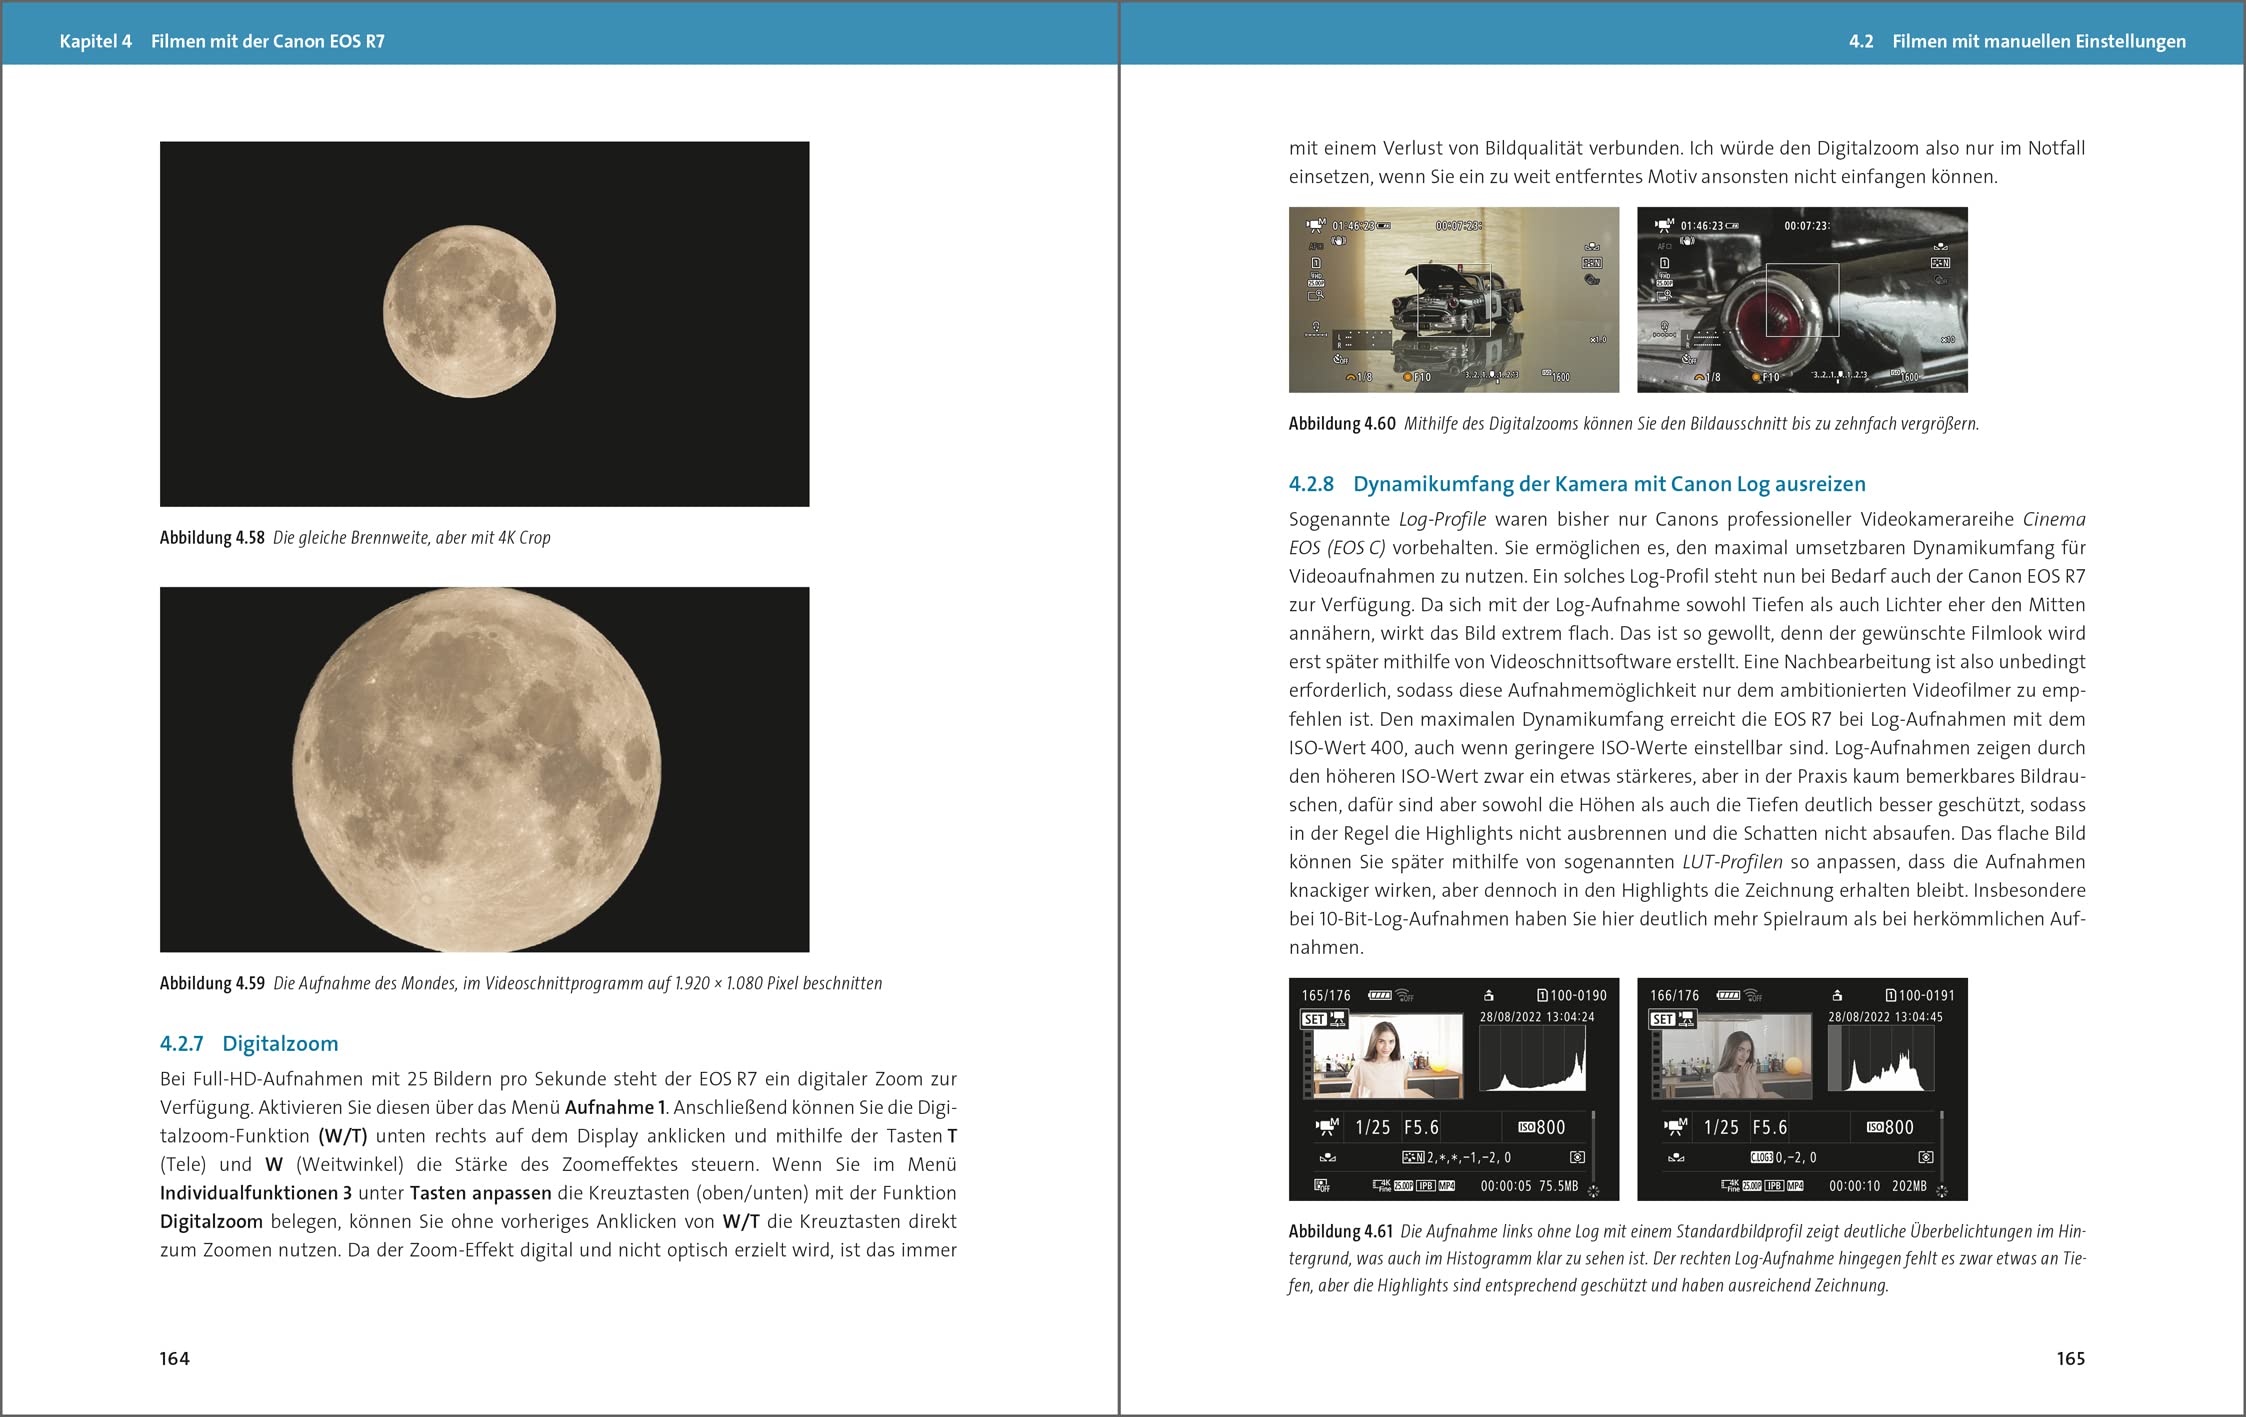The height and width of the screenshot is (1417, 2246).
Task: Select the digital zoom magnifier icon in x1.0 screen
Action: 1316,295
